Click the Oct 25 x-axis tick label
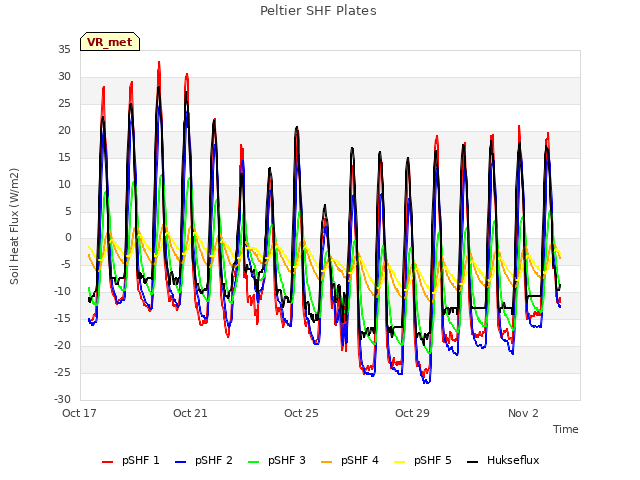Screen dimensions: 640x480 pyautogui.click(x=301, y=413)
